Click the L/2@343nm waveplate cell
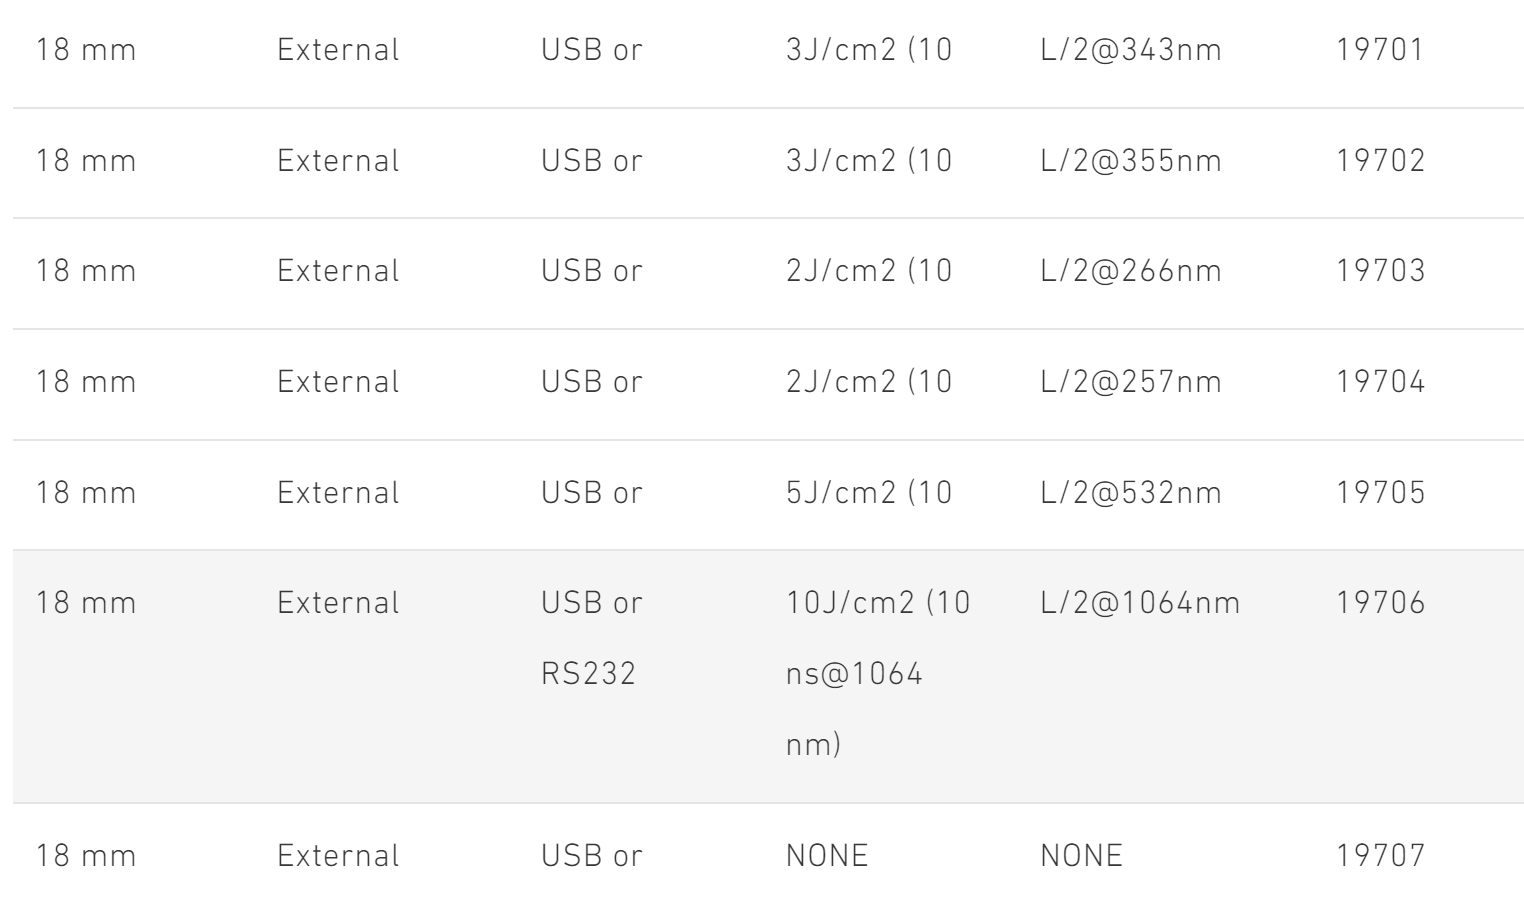 (1131, 50)
